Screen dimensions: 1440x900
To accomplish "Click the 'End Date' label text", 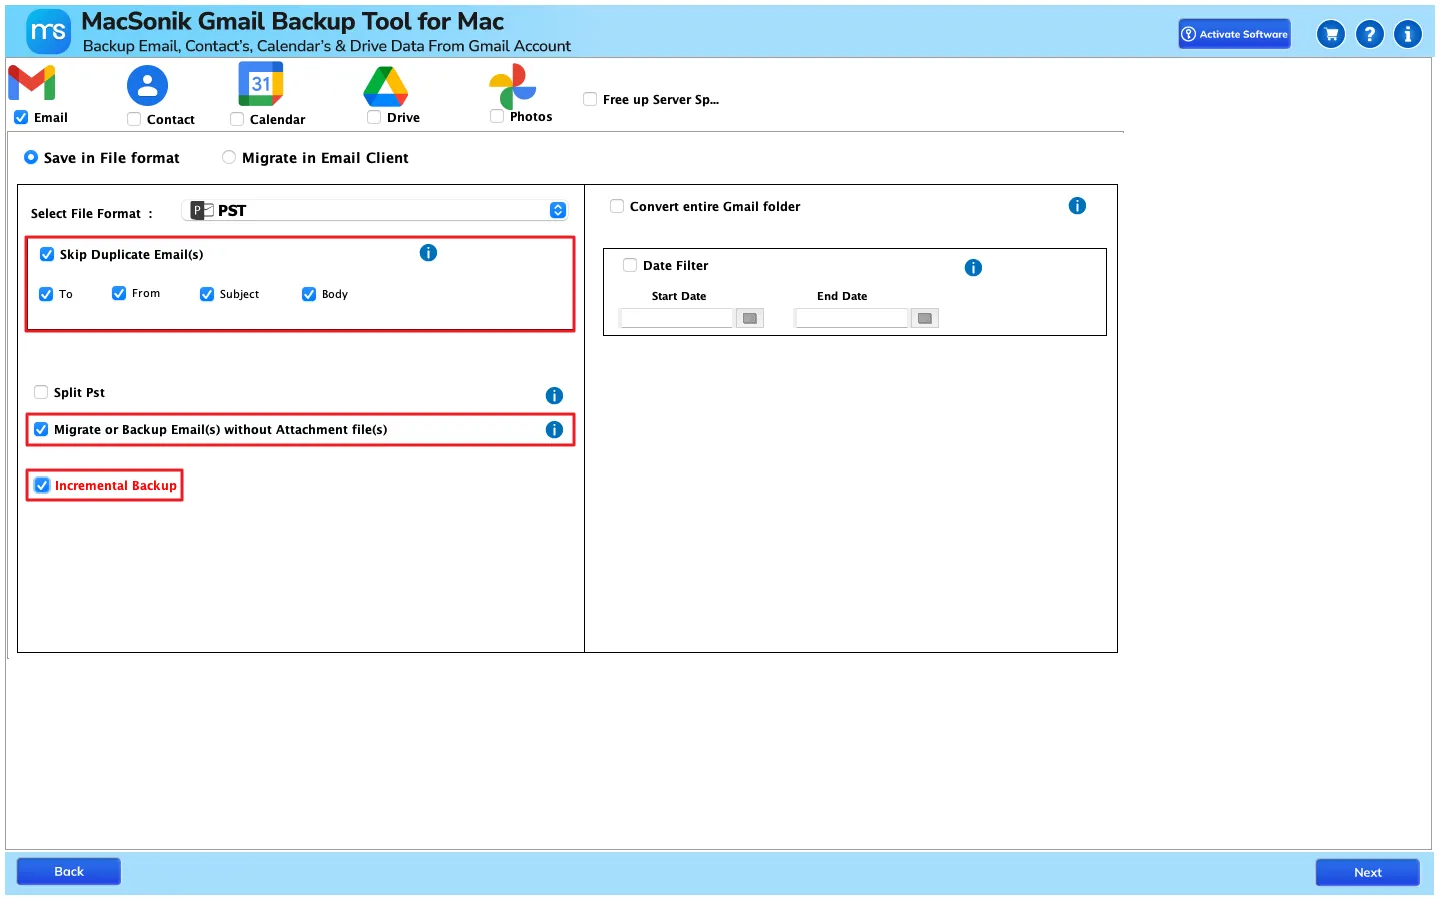I will (x=842, y=296).
